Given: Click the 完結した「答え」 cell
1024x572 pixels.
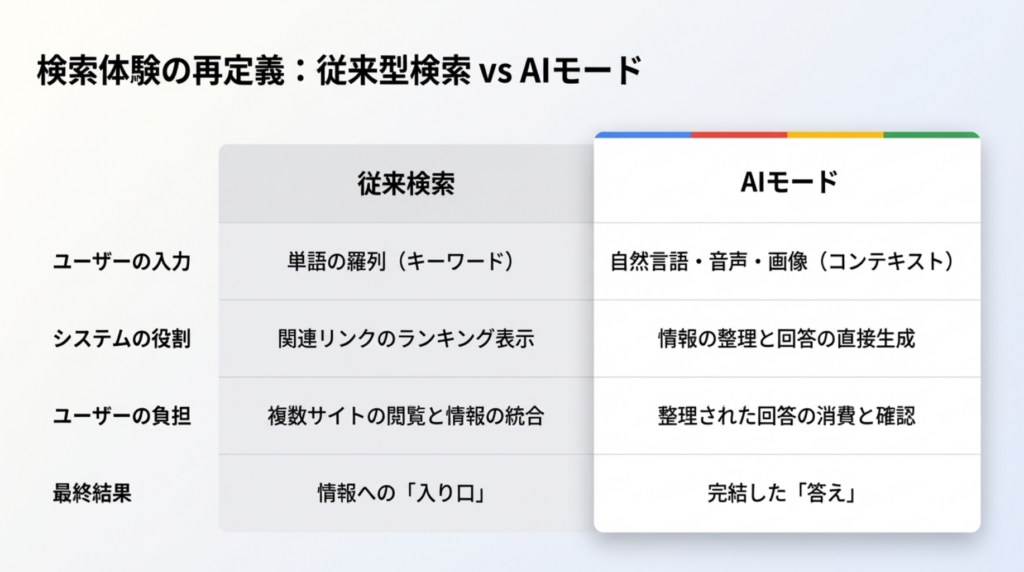Looking at the screenshot, I should [786, 493].
